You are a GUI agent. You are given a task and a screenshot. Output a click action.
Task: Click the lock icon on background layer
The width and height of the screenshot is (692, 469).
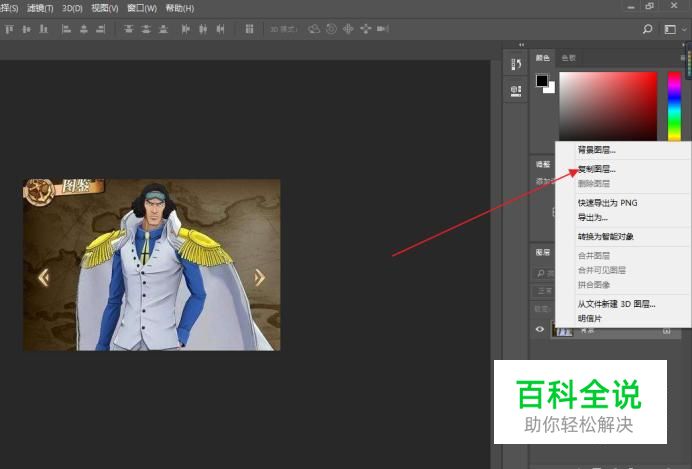point(667,330)
